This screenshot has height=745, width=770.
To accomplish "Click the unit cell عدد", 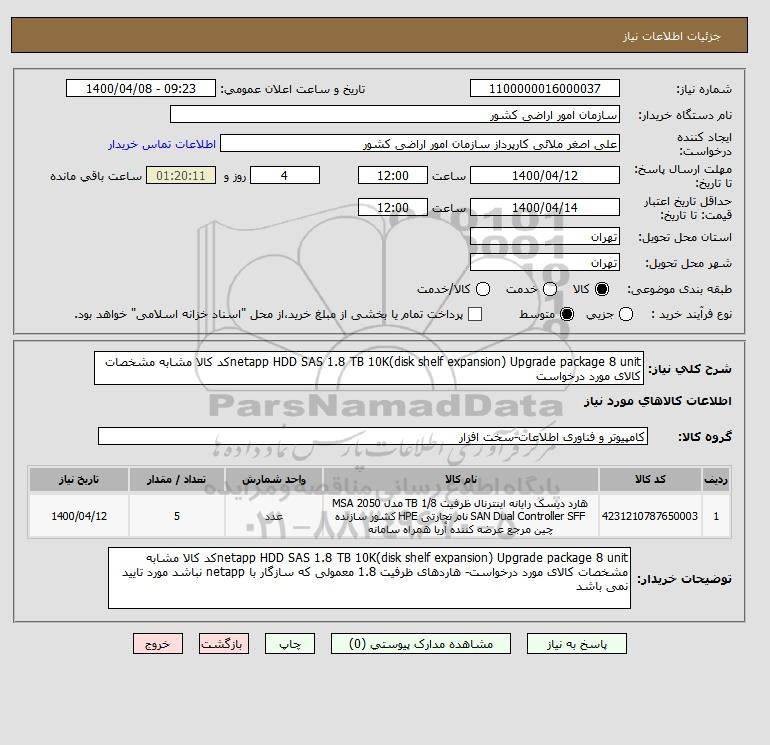I will coord(274,516).
